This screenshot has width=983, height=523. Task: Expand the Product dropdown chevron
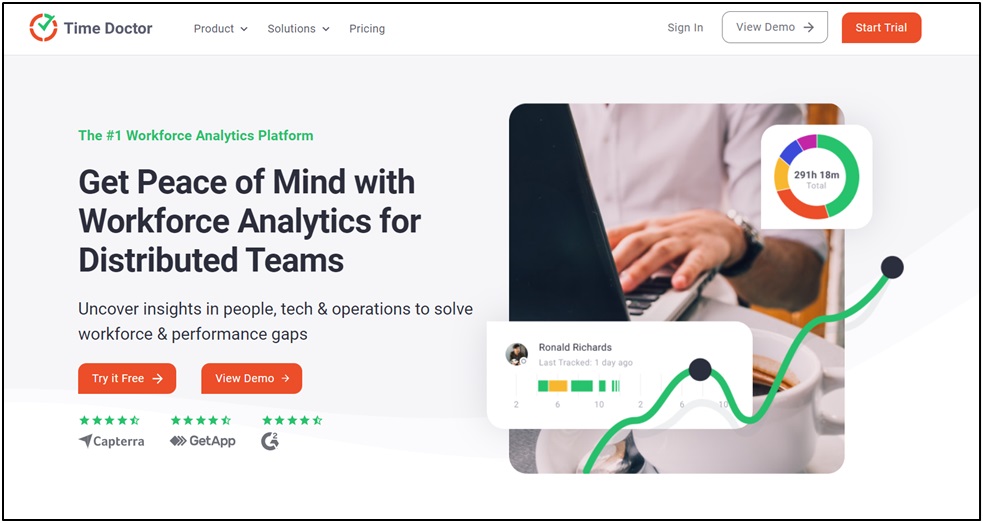(244, 29)
